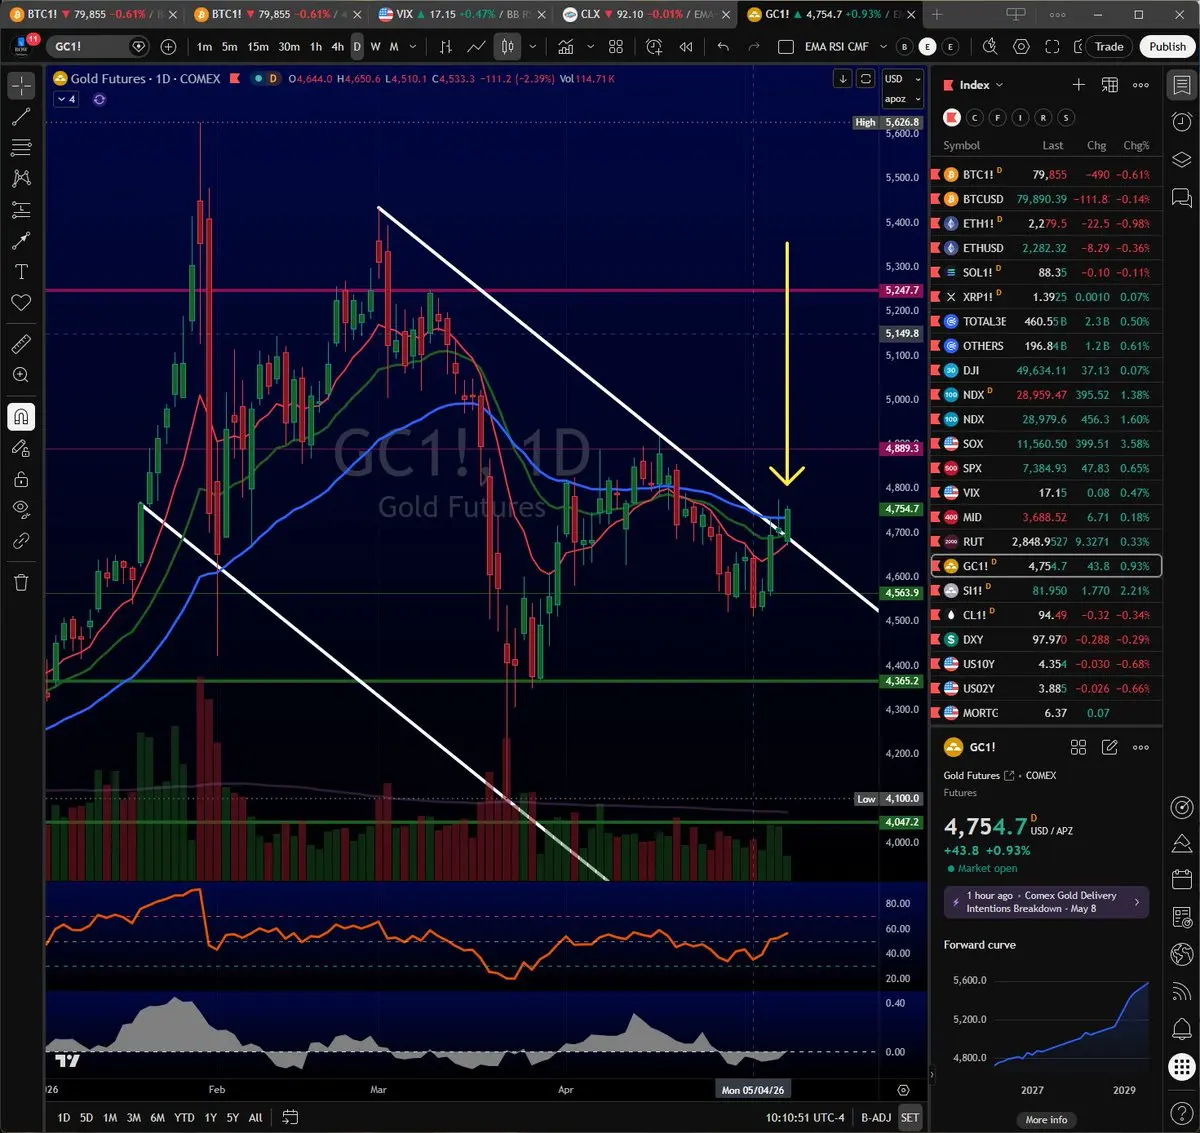The width and height of the screenshot is (1200, 1133).
Task: Toggle Magnet mode for drawings
Action: click(x=21, y=417)
